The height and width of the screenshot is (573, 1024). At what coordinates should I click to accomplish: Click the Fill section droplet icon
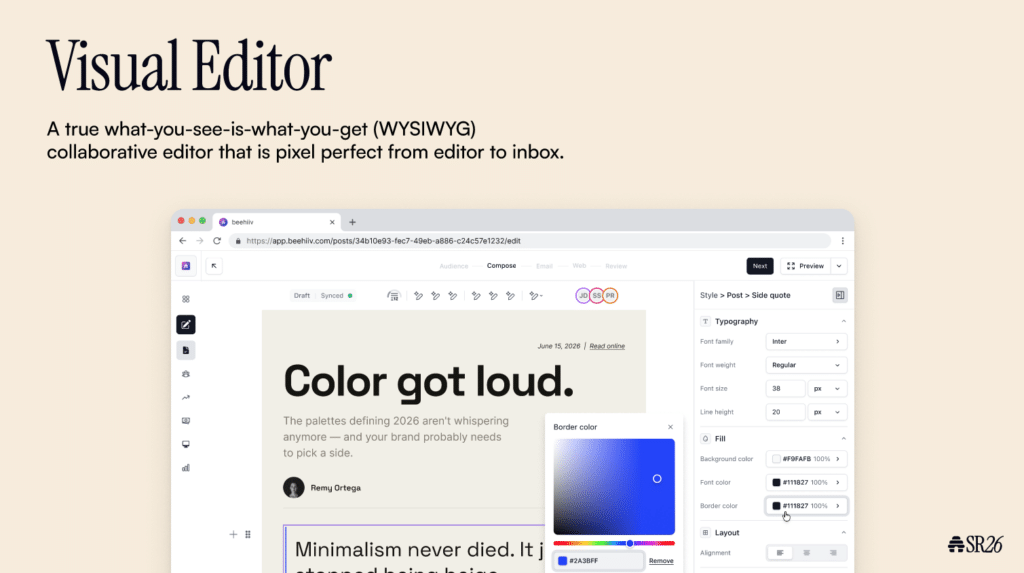click(705, 439)
